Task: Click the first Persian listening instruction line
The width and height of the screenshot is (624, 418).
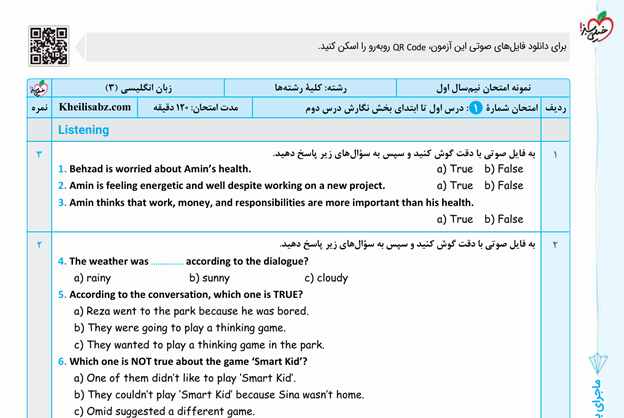Action: 404,153
